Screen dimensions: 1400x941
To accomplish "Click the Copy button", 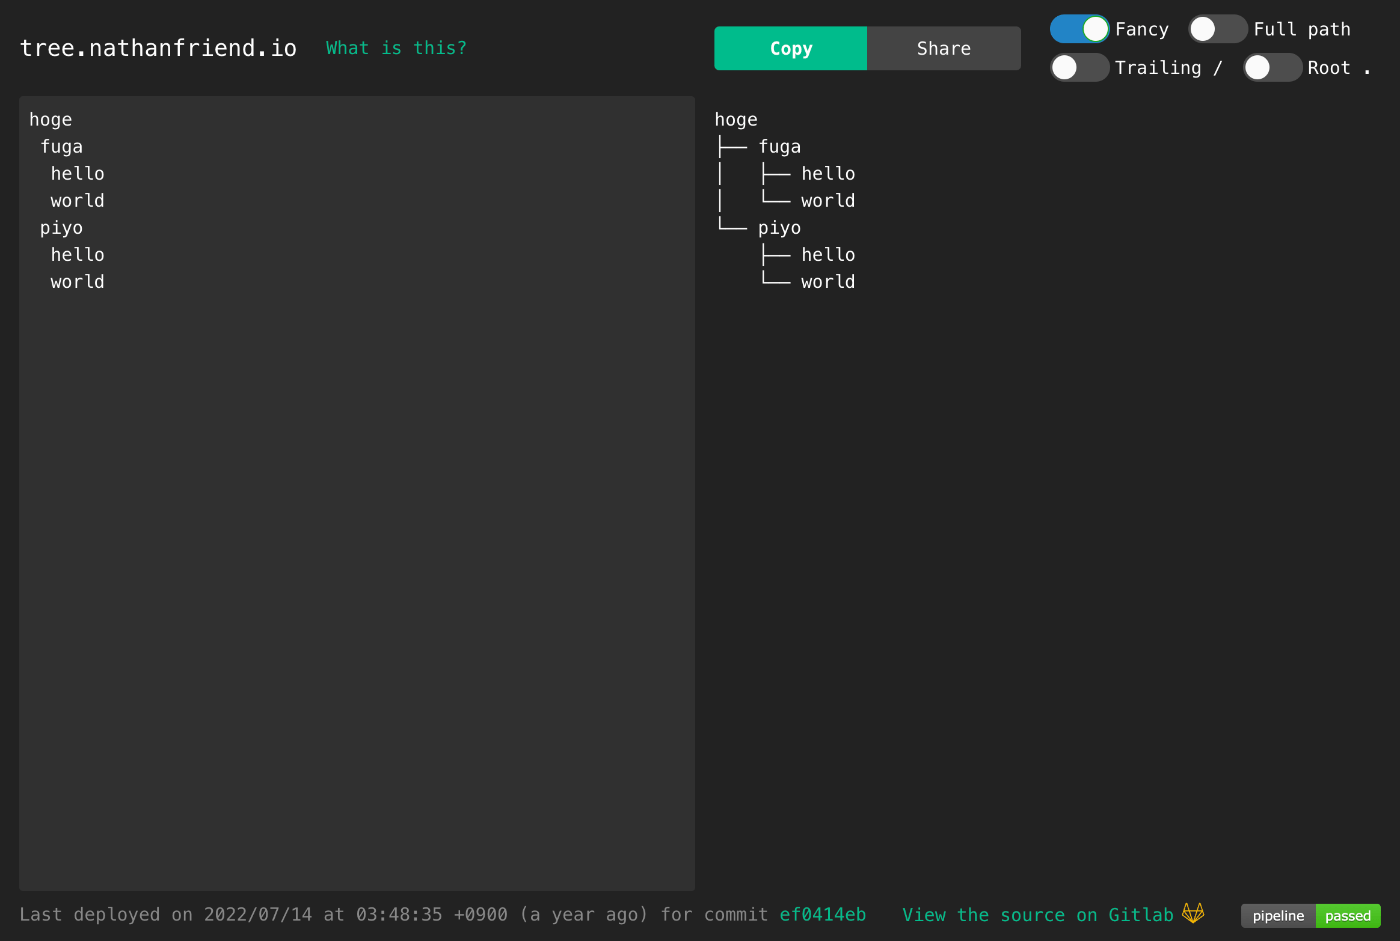I will tap(790, 48).
